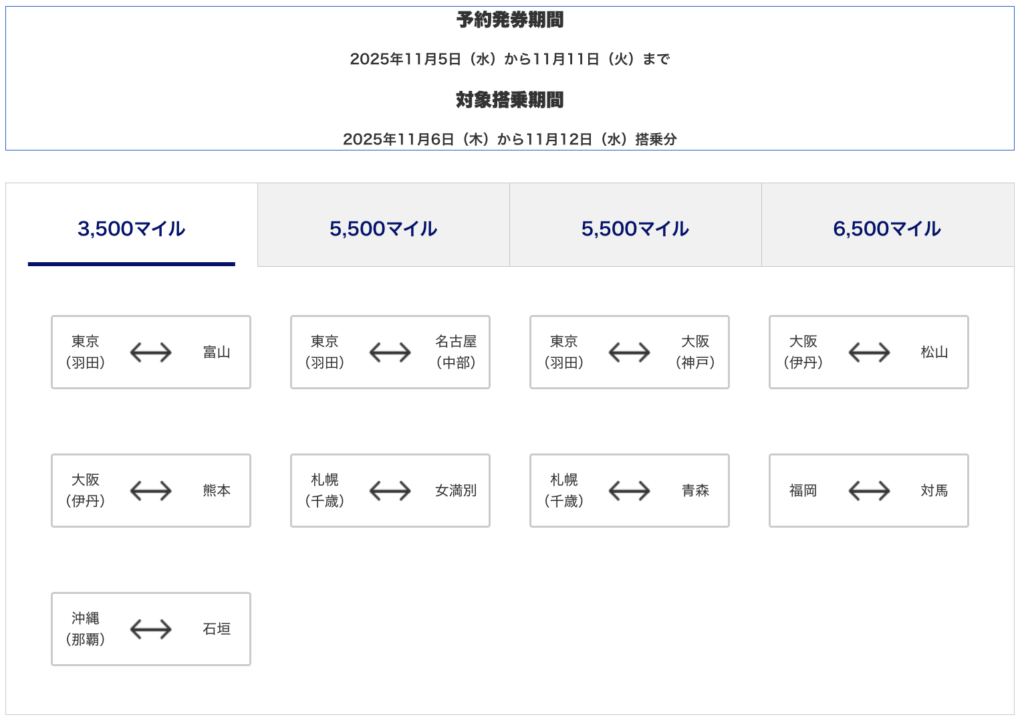Screen dimensions: 1024x725
Task: Open the third tab labeled 5,500マイル
Action: pos(635,228)
